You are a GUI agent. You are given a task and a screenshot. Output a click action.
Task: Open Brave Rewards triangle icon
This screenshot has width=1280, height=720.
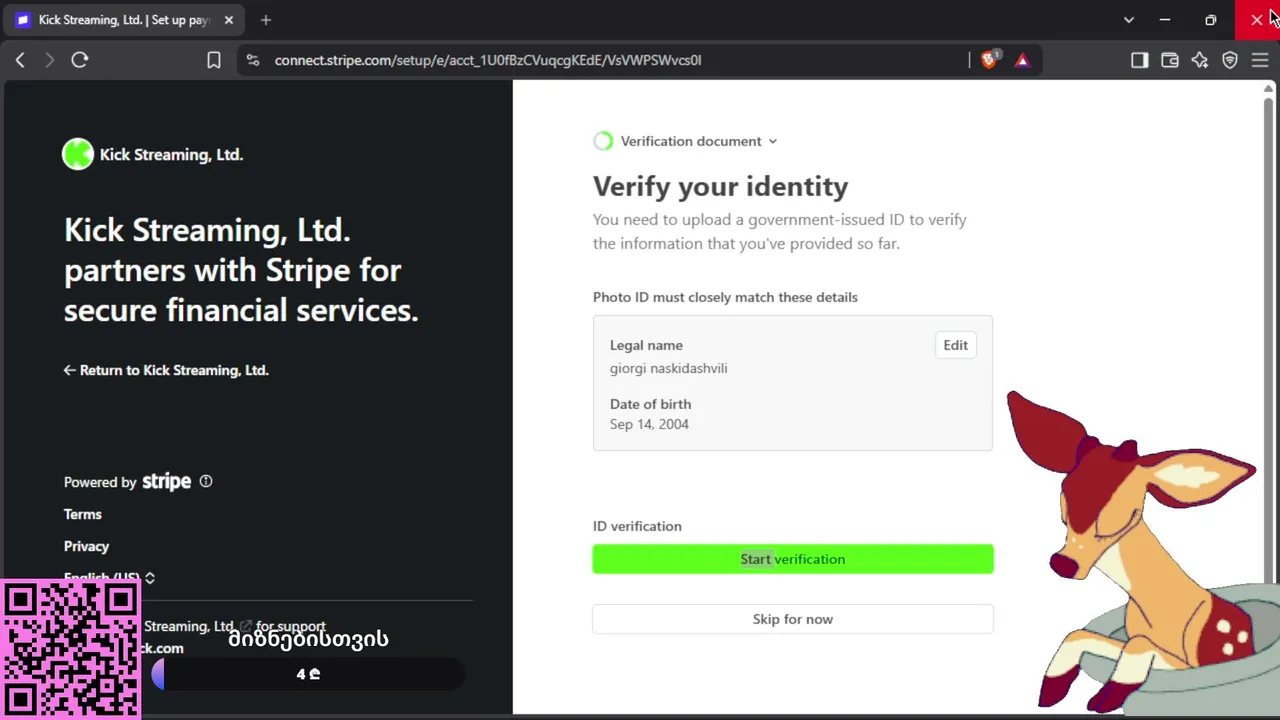pos(1022,60)
